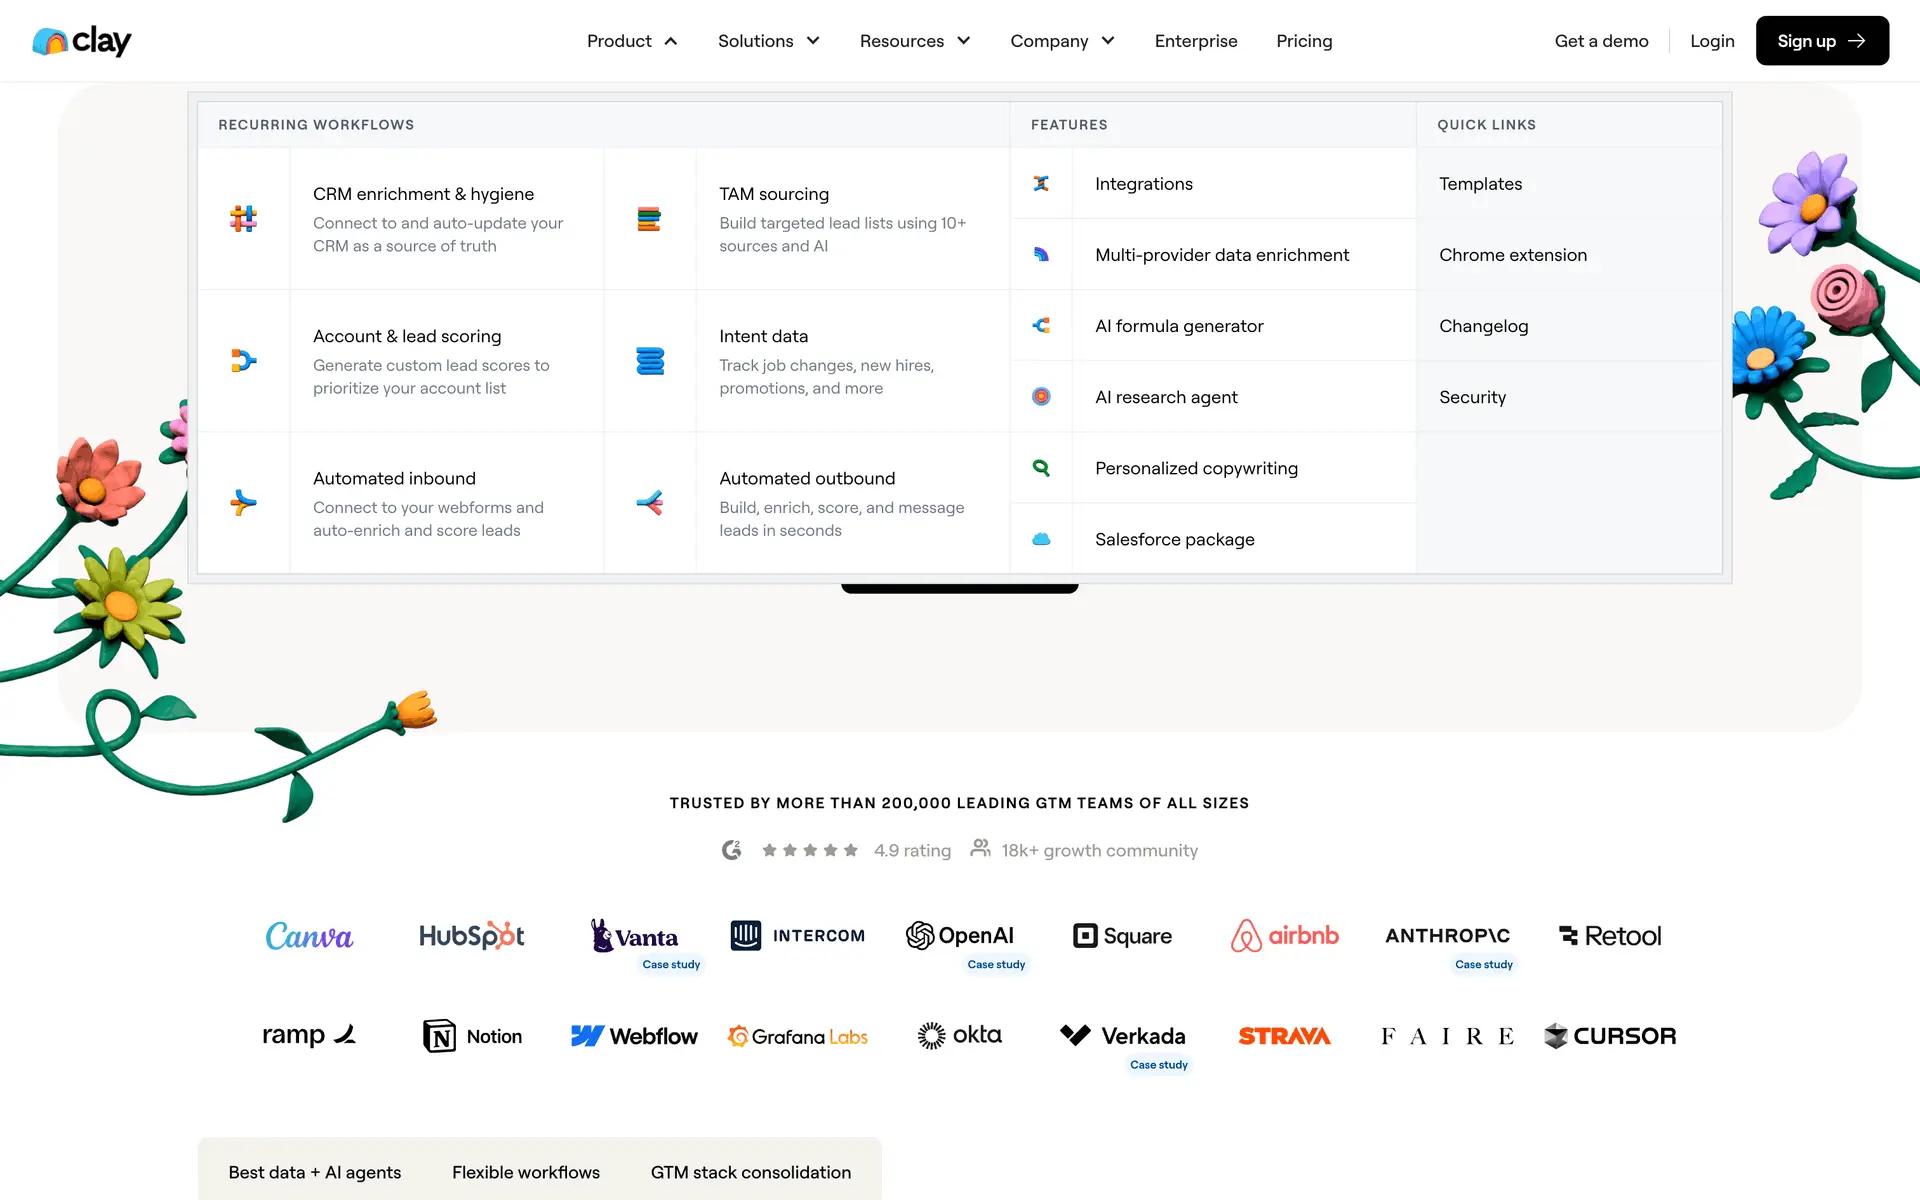The width and height of the screenshot is (1920, 1200).
Task: Click the Personalized copywriting icon
Action: [x=1041, y=468]
